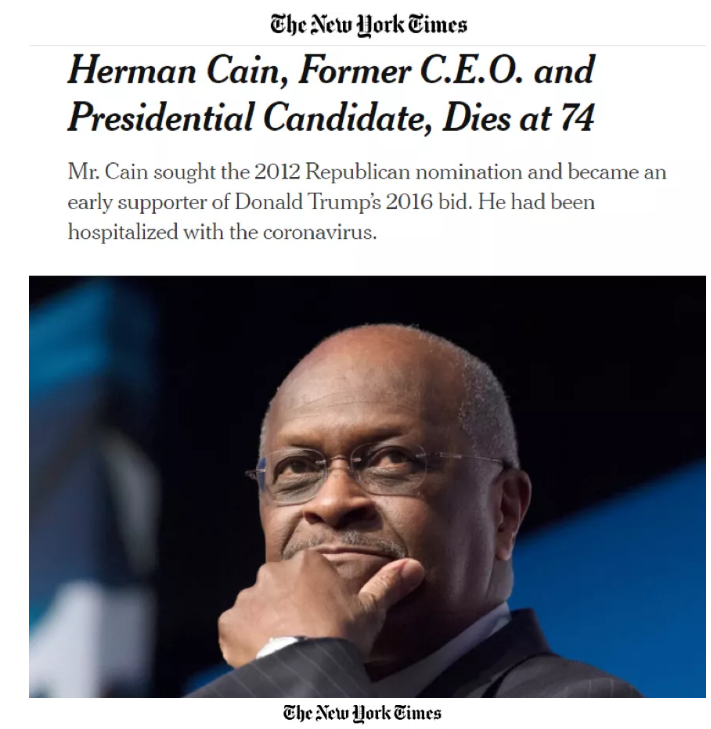Click the word "hospitalized" in summary

pyautogui.click(x=123, y=232)
